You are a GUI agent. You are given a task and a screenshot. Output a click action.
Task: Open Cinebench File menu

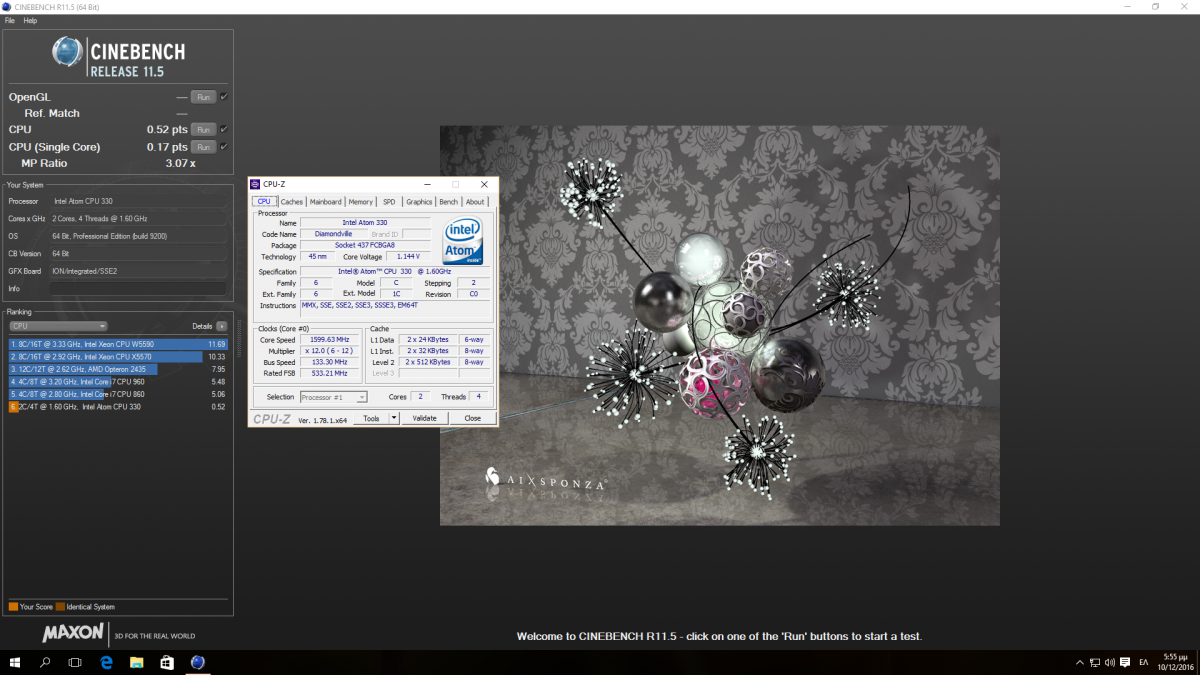pos(10,20)
